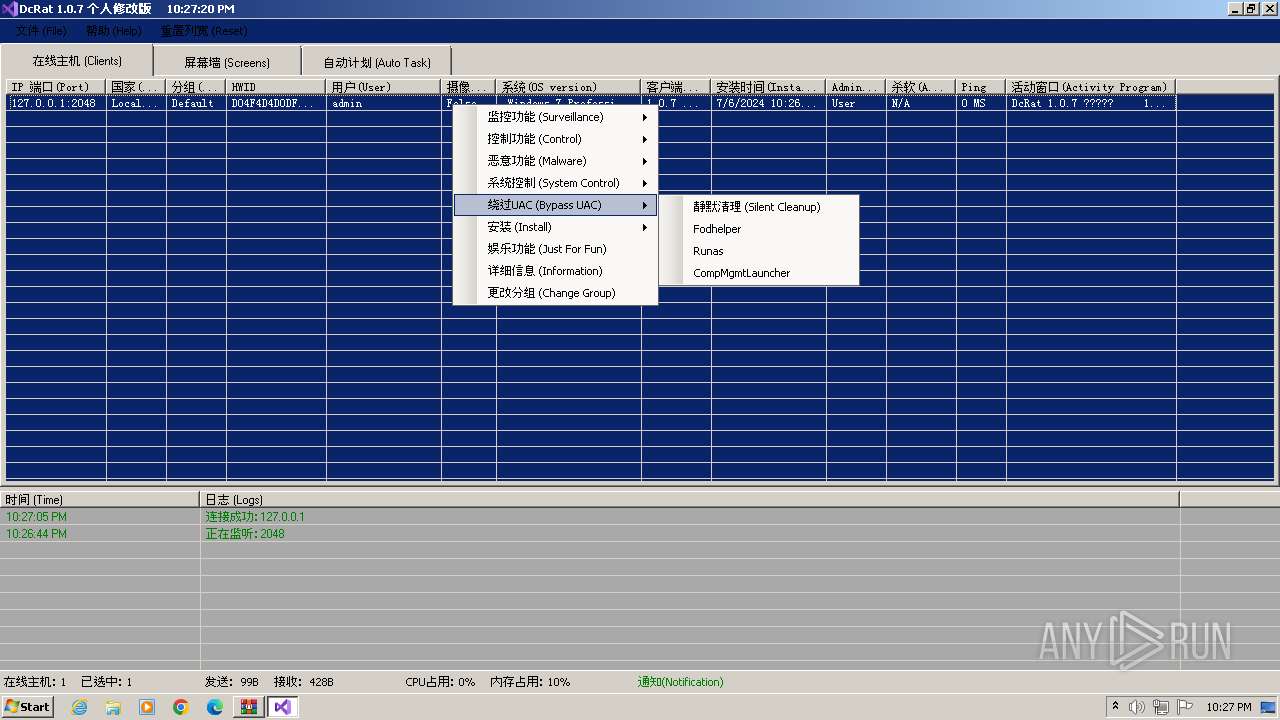This screenshot has width=1280, height=720.
Task: Select 静默清理 (Silent Cleanup) bypass option
Action: [x=759, y=207]
